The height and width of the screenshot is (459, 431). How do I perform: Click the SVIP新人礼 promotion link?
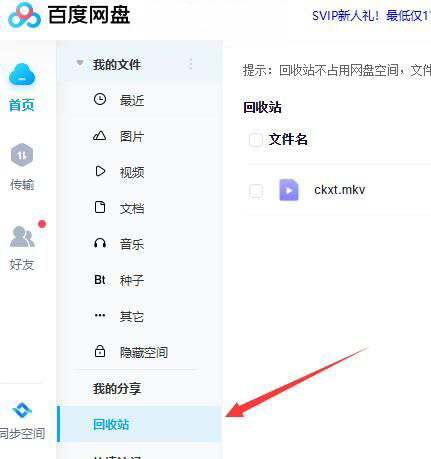[371, 16]
